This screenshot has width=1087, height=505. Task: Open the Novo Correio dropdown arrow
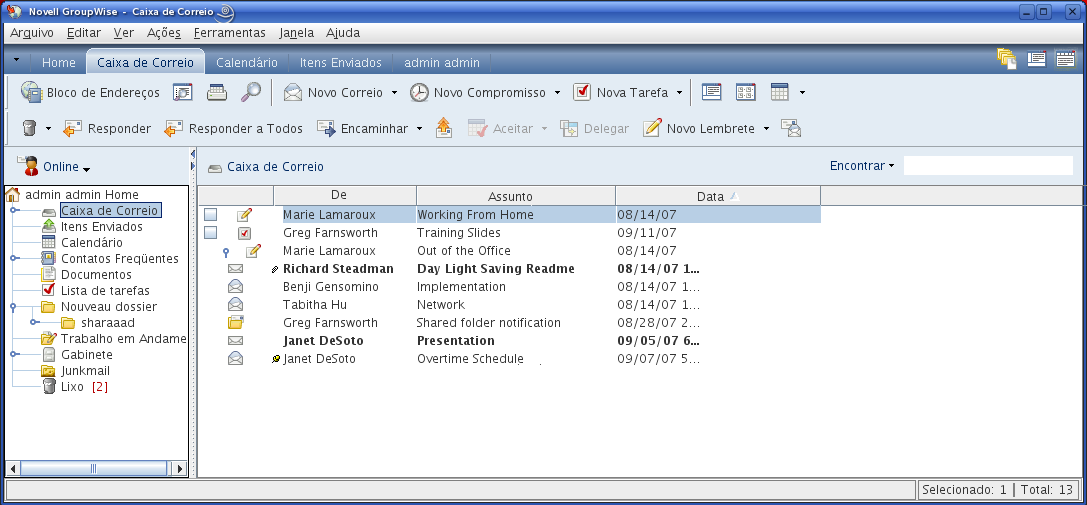[394, 93]
